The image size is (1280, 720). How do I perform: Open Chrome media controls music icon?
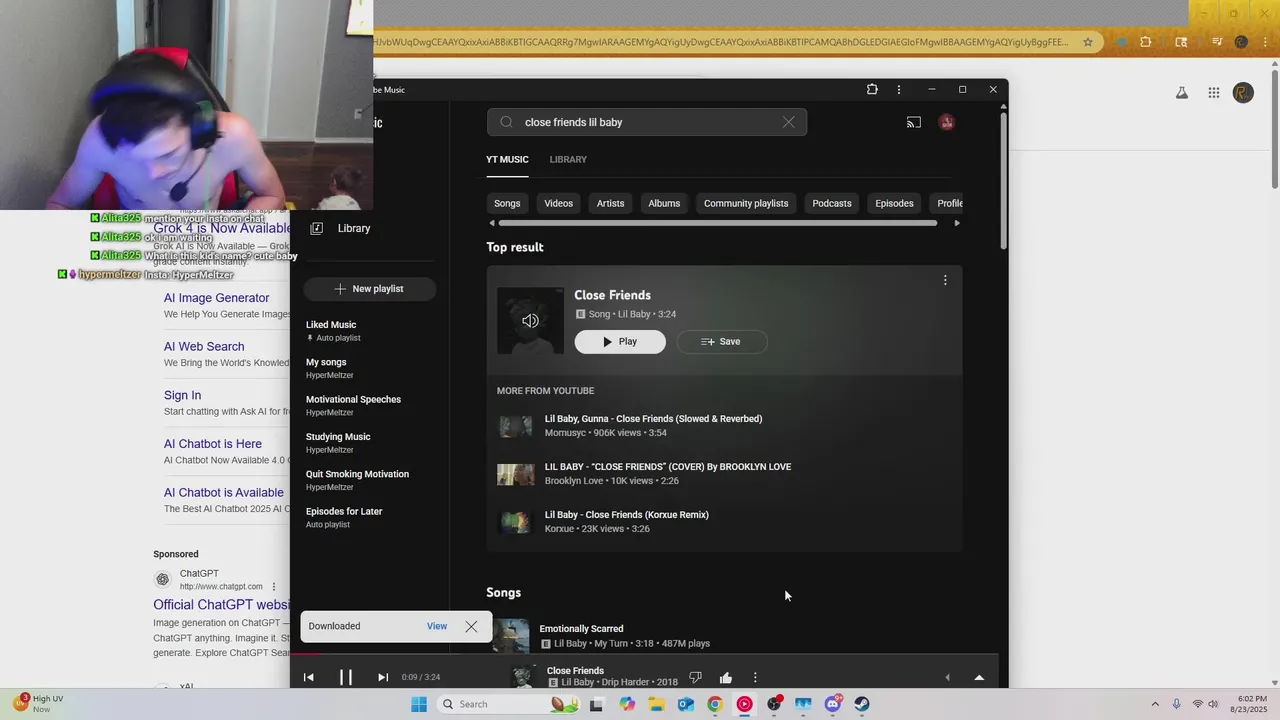pos(1217,42)
